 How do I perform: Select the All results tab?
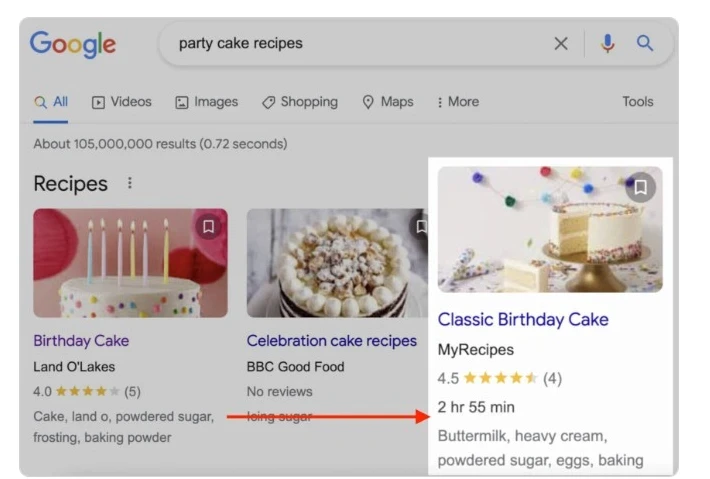(51, 102)
